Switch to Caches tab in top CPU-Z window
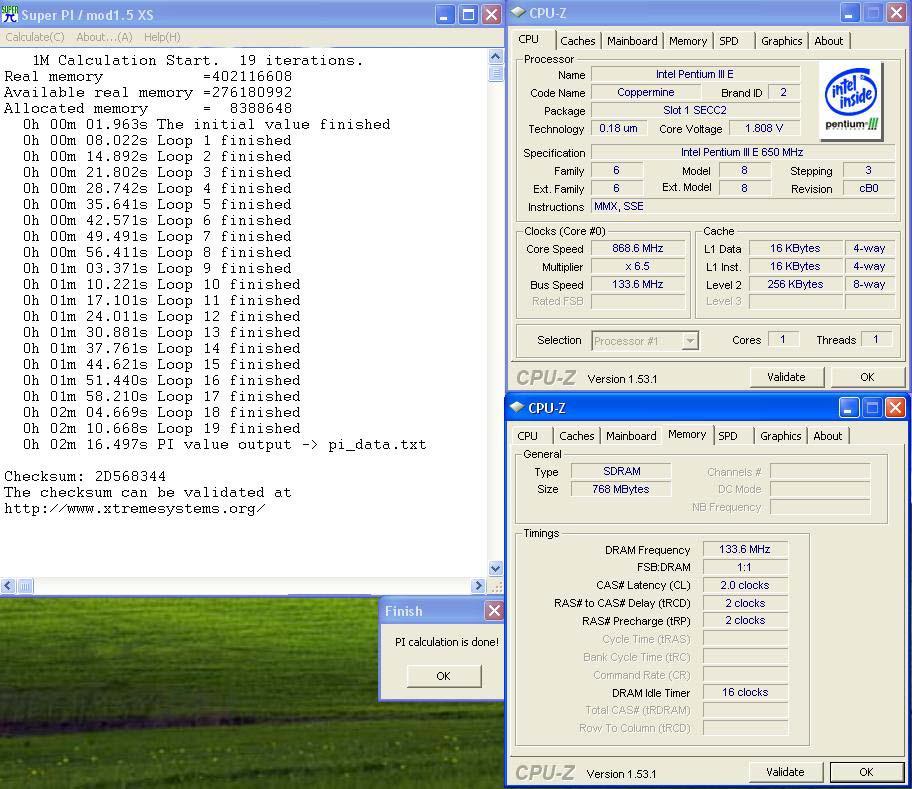Viewport: 912px width, 789px height. tap(578, 41)
